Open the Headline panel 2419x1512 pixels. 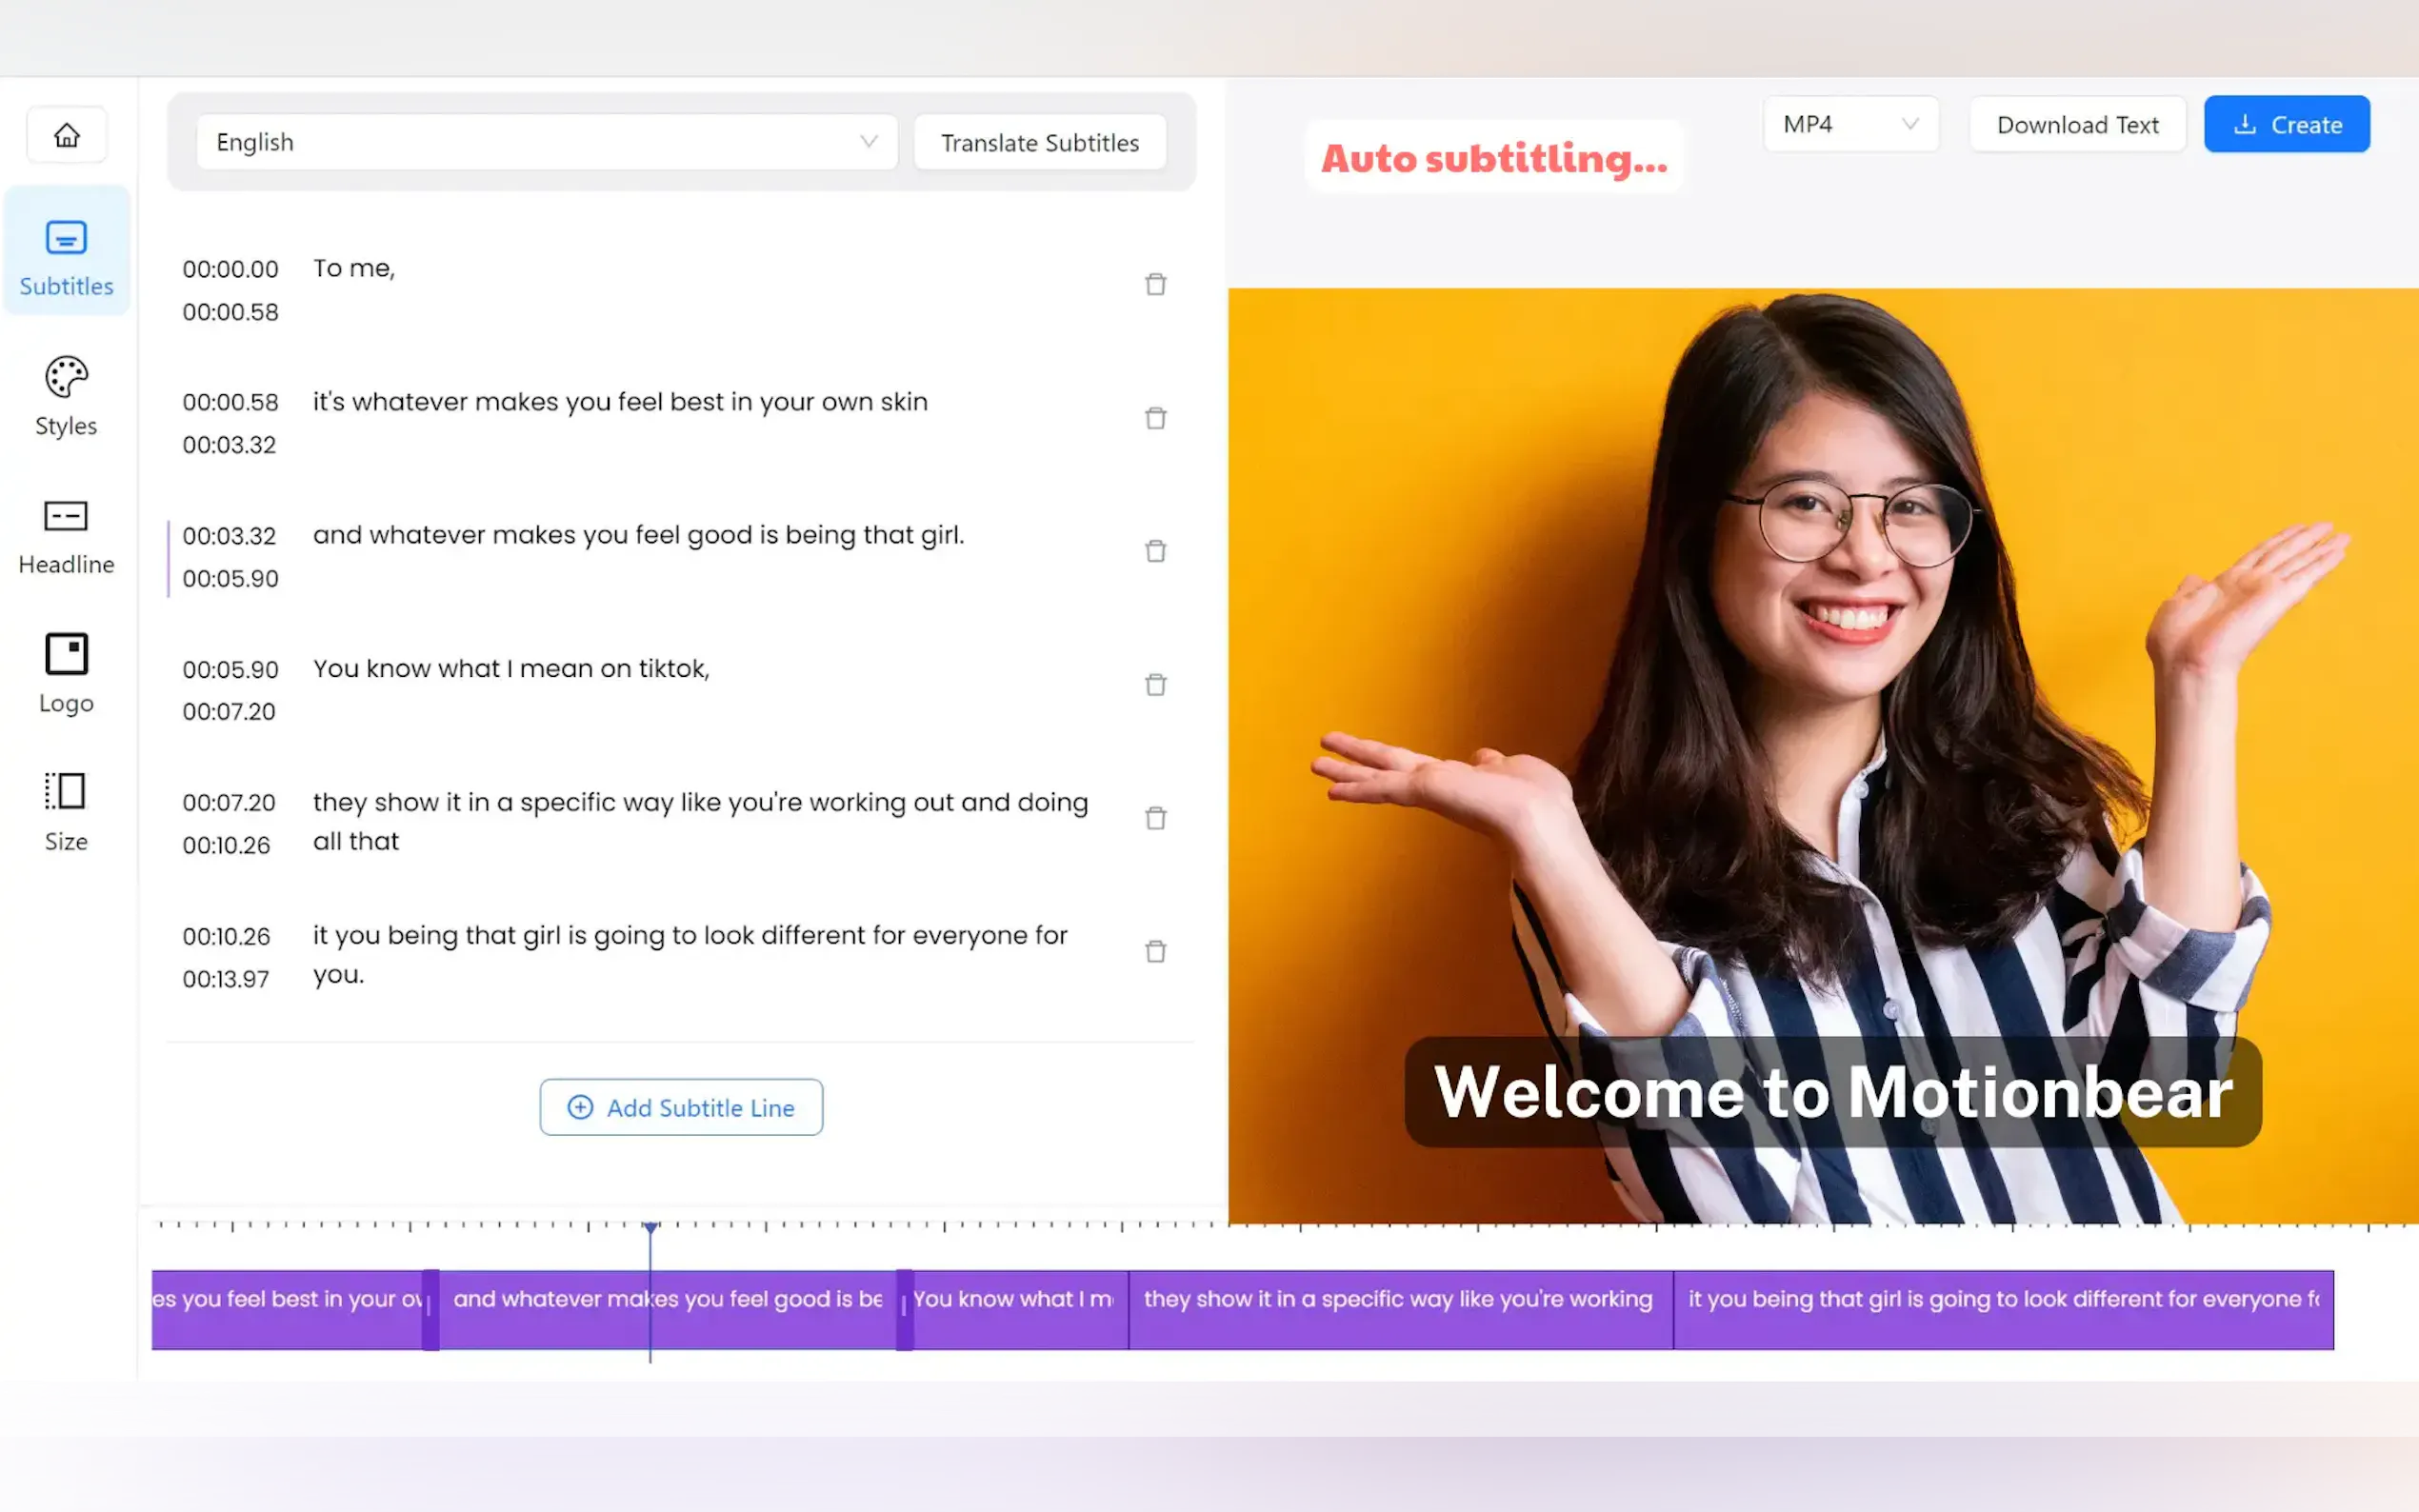tap(66, 536)
